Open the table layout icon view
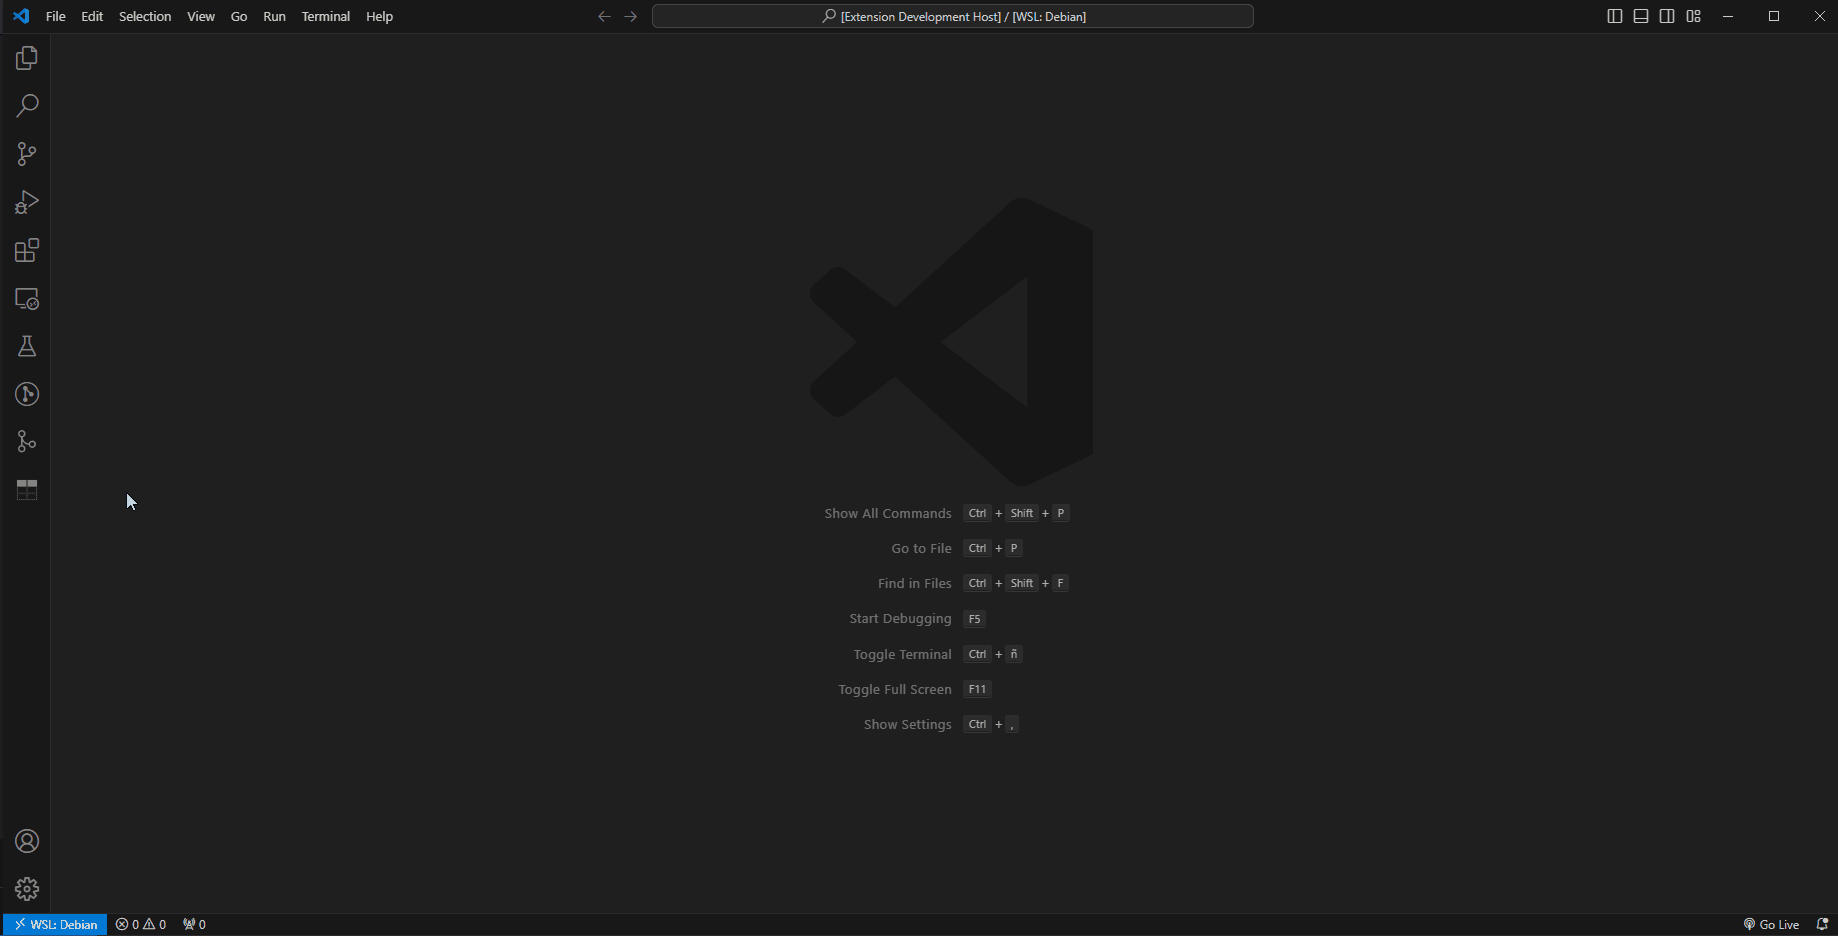Screen dimensions: 1838x936 pyautogui.click(x=27, y=490)
